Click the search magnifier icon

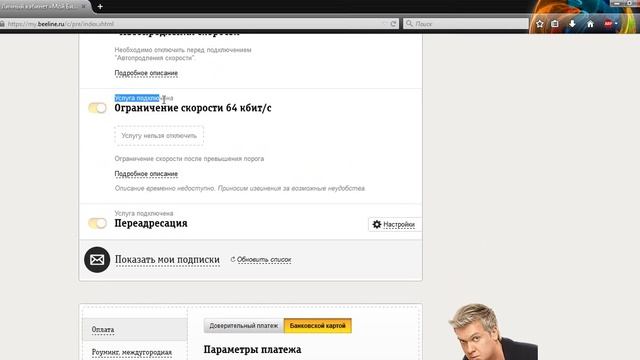[409, 24]
